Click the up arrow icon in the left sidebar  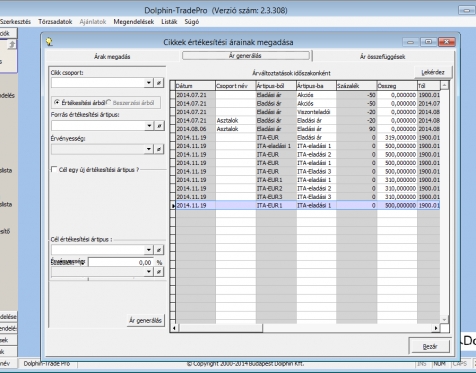(12, 45)
